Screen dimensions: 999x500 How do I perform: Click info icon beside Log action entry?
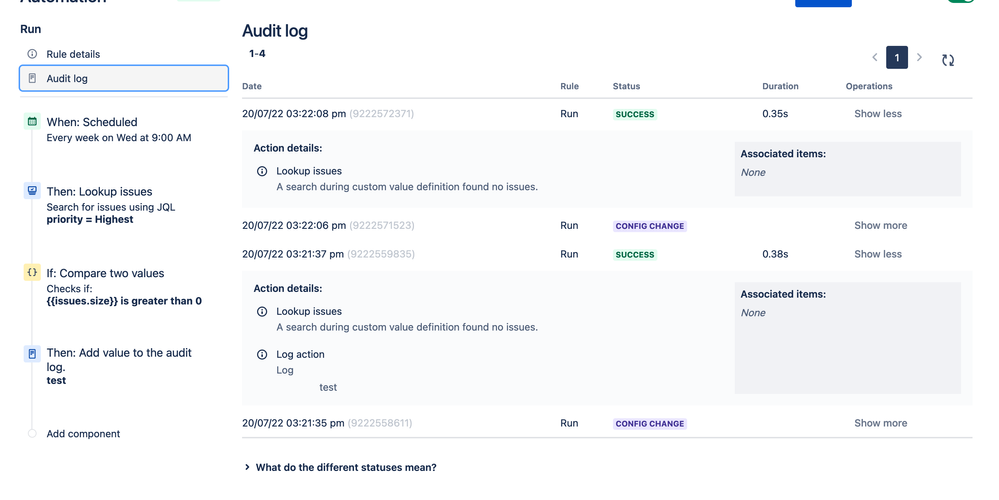pyautogui.click(x=262, y=355)
